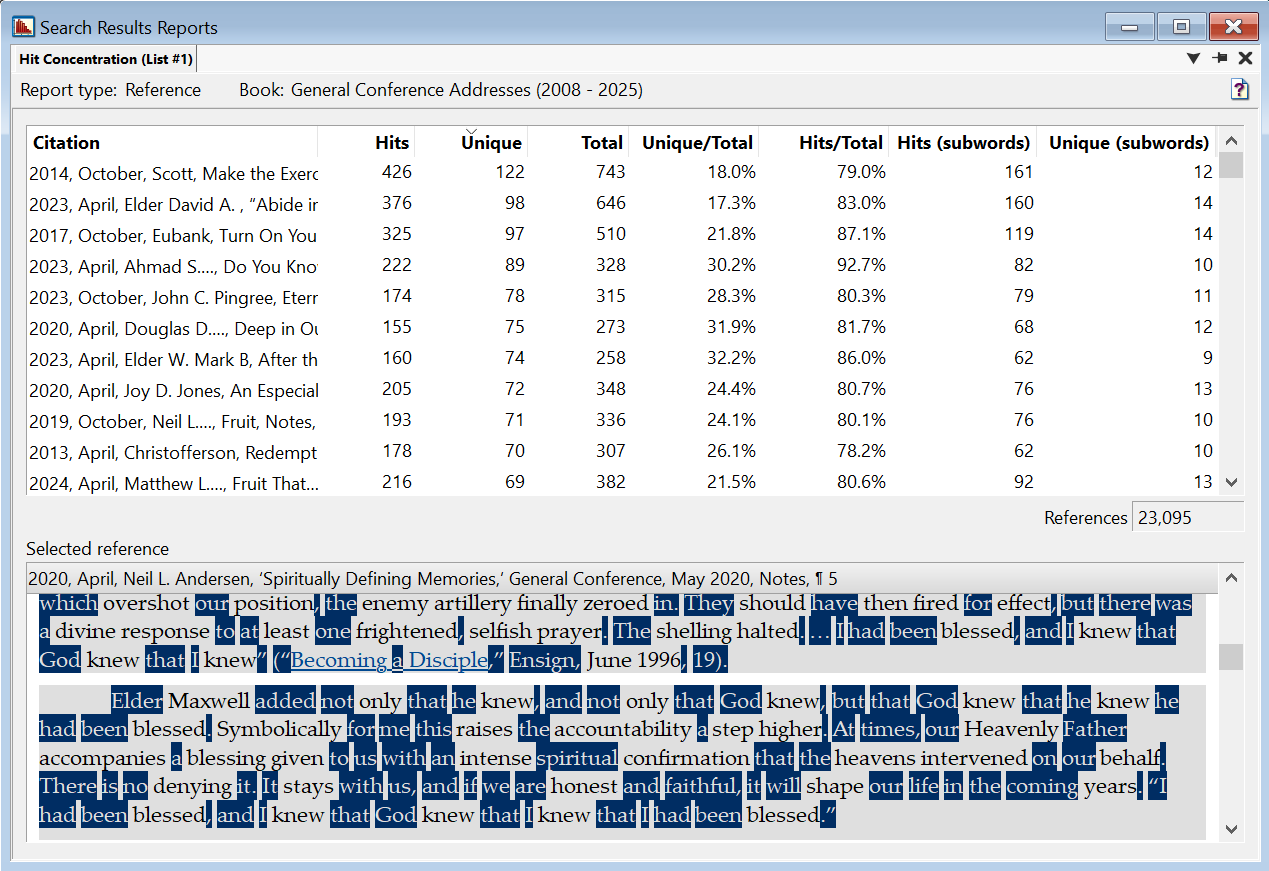Maximize the Search Results Reports window
The width and height of the screenshot is (1269, 871).
pyautogui.click(x=1181, y=27)
